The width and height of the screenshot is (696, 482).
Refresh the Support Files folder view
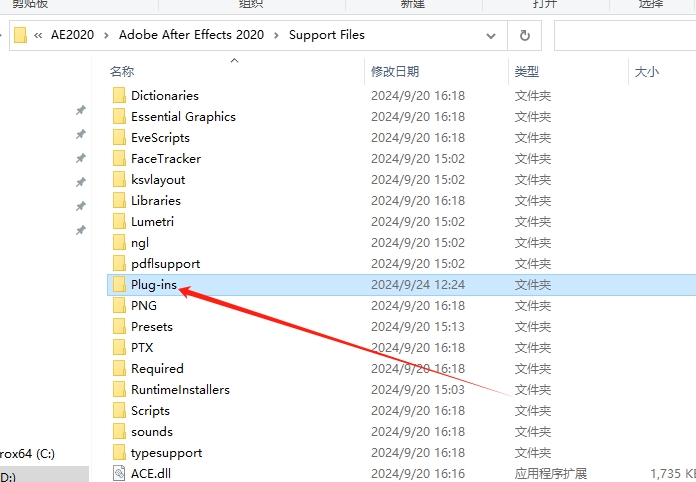pyautogui.click(x=525, y=36)
